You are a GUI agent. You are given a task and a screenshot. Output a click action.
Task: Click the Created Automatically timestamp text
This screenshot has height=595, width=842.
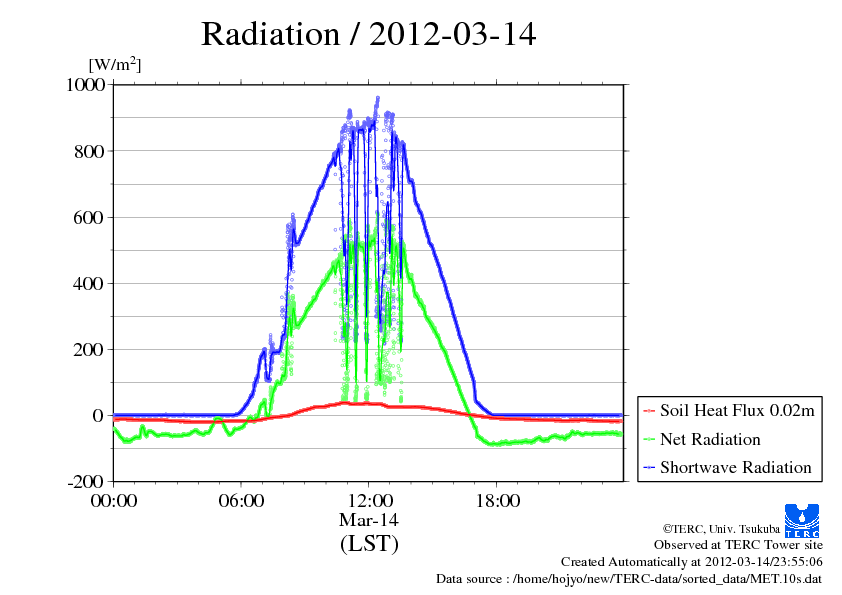pyautogui.click(x=692, y=562)
